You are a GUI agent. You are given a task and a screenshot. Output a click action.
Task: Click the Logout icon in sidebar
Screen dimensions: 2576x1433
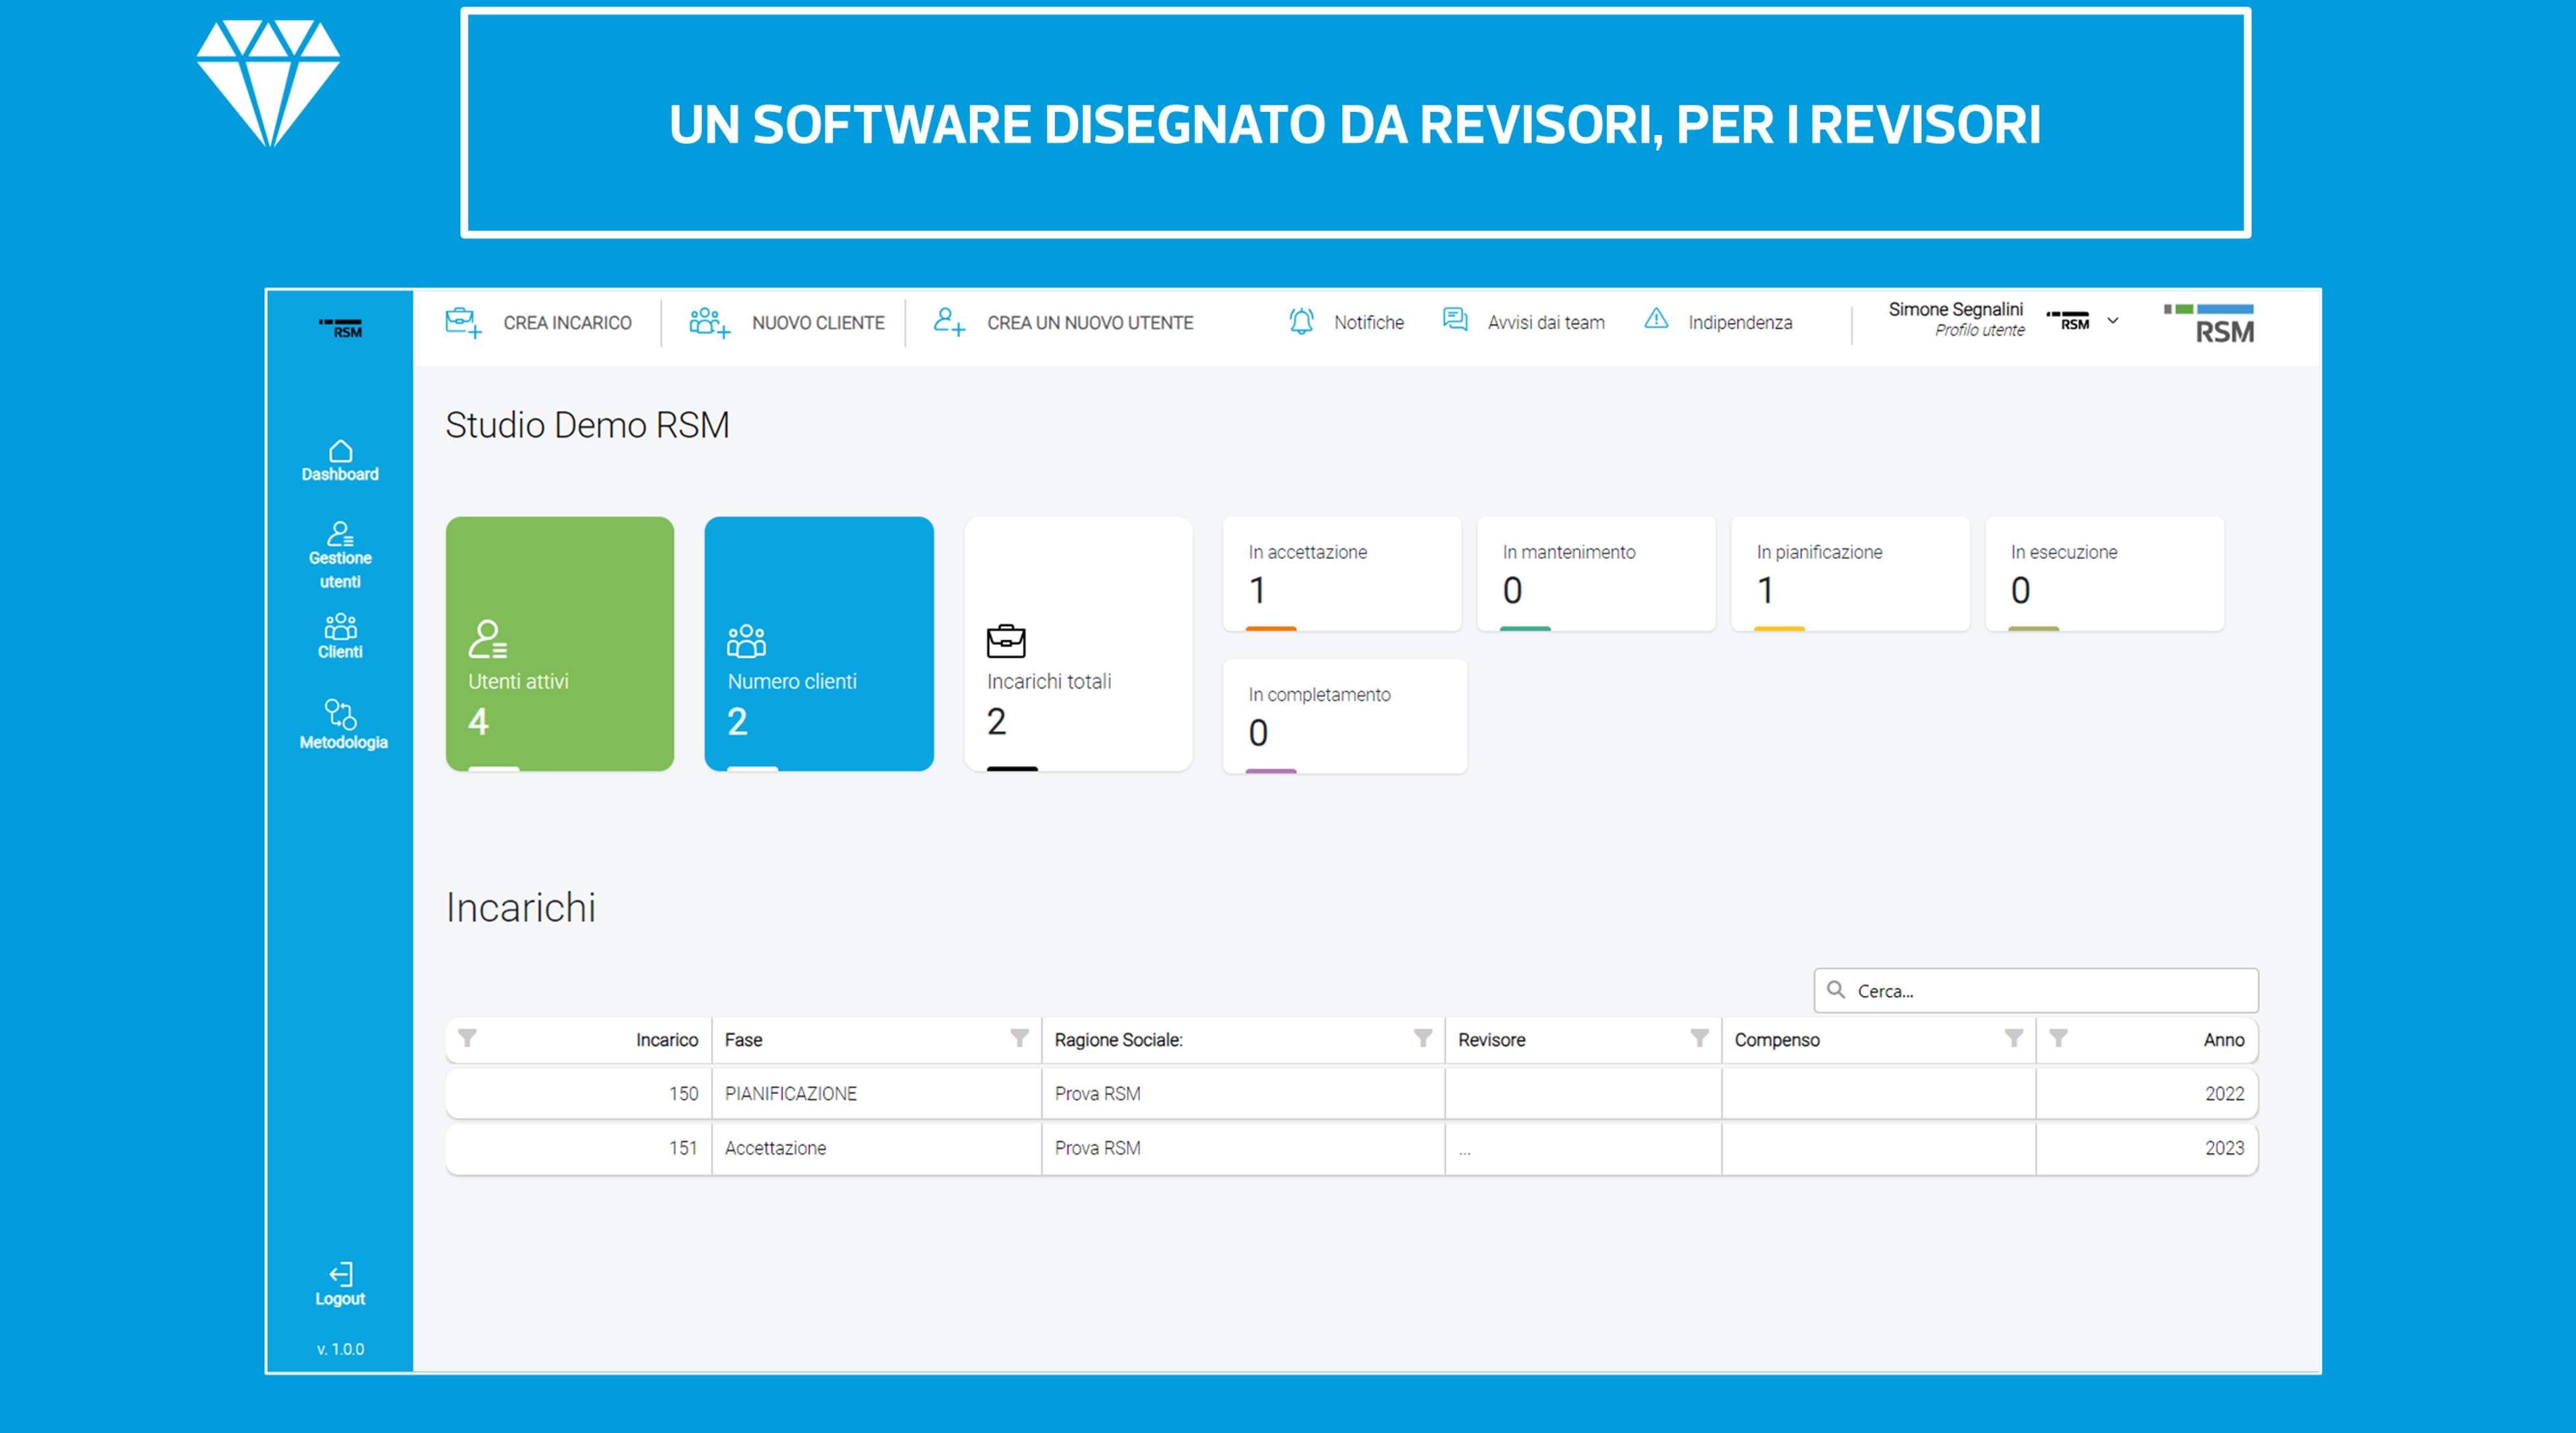[341, 1274]
